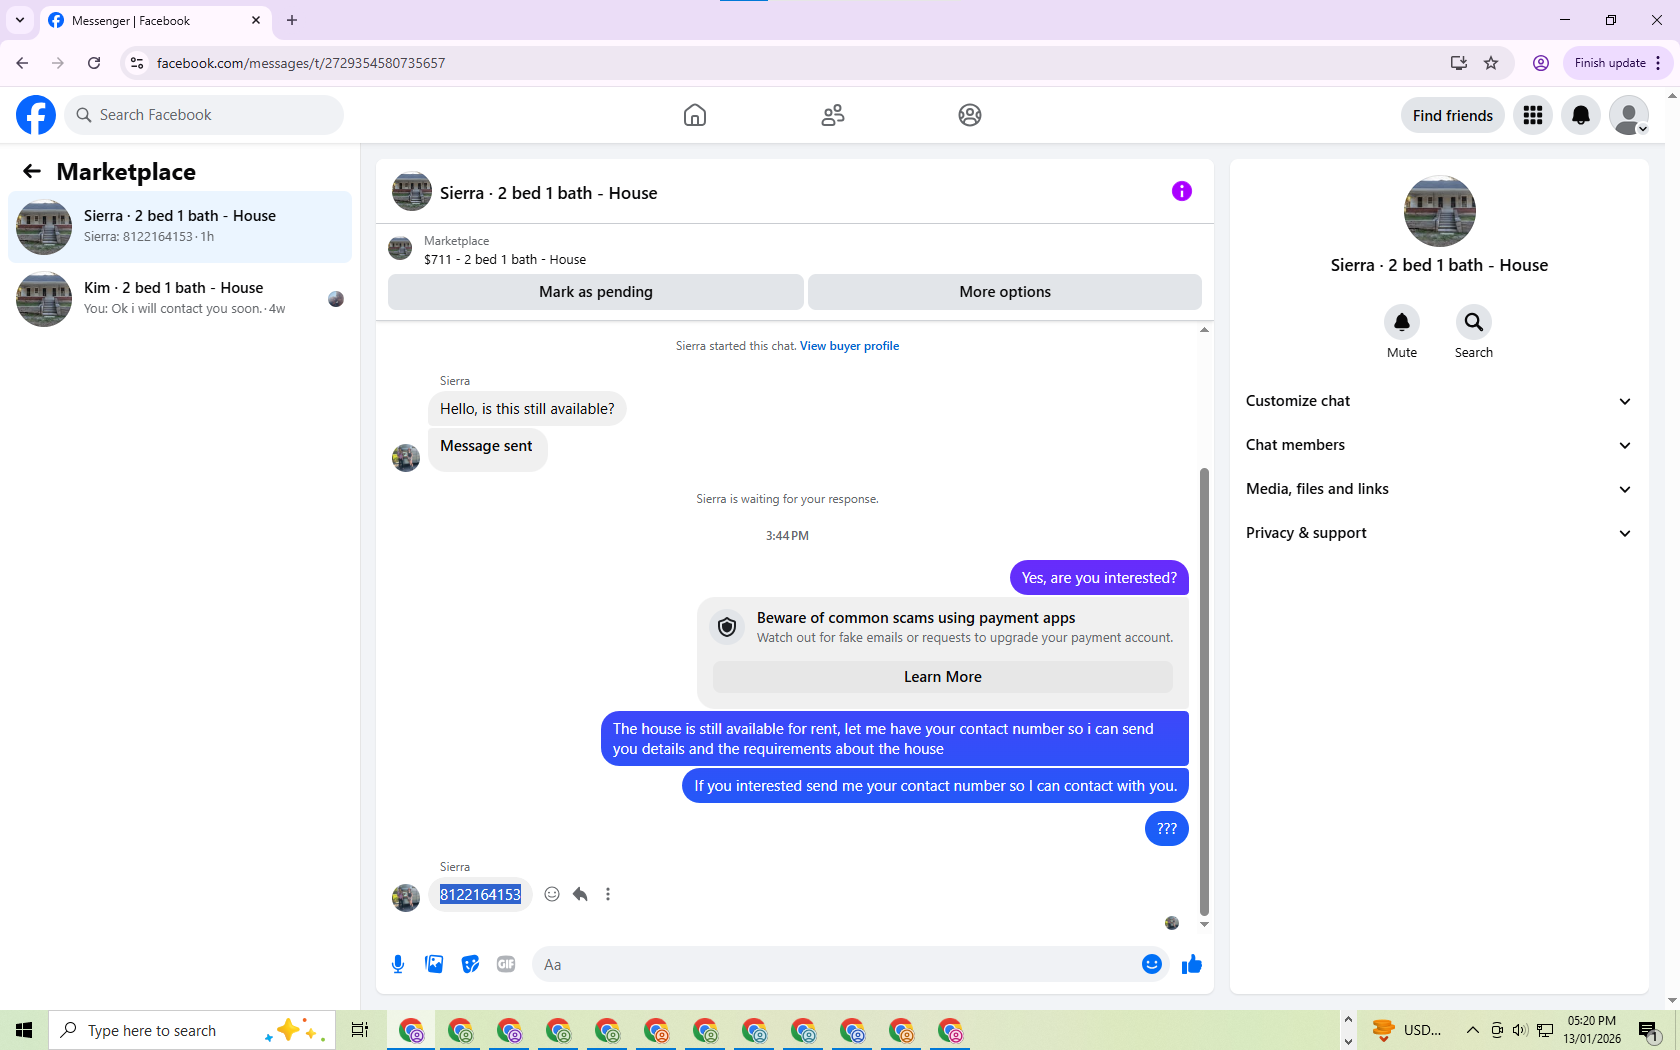
Task: Open the Menu grid icon
Action: pyautogui.click(x=1533, y=115)
